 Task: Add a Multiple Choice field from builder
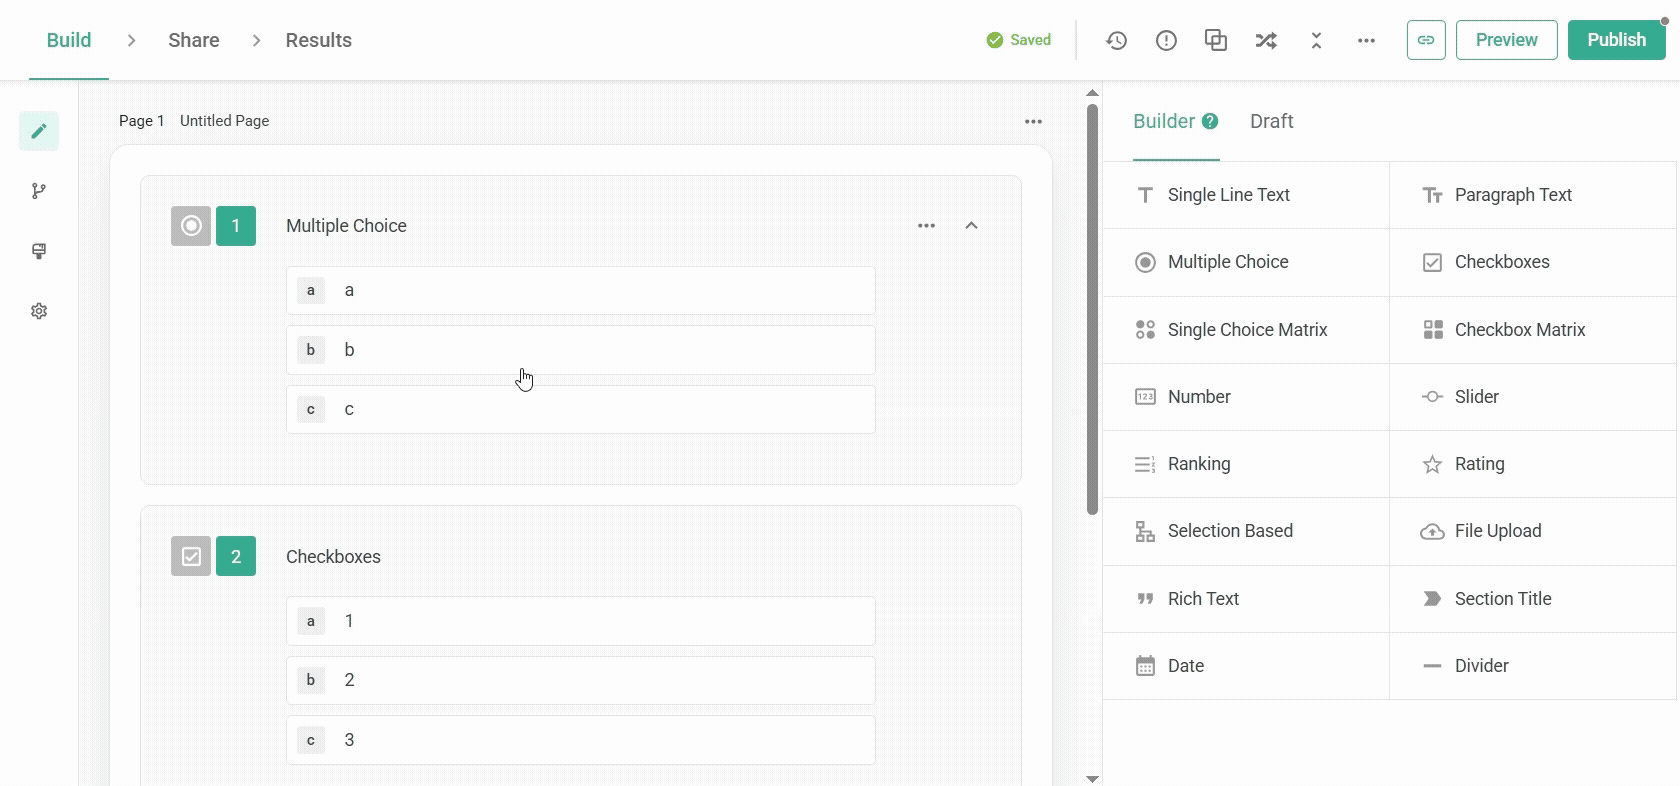point(1246,262)
